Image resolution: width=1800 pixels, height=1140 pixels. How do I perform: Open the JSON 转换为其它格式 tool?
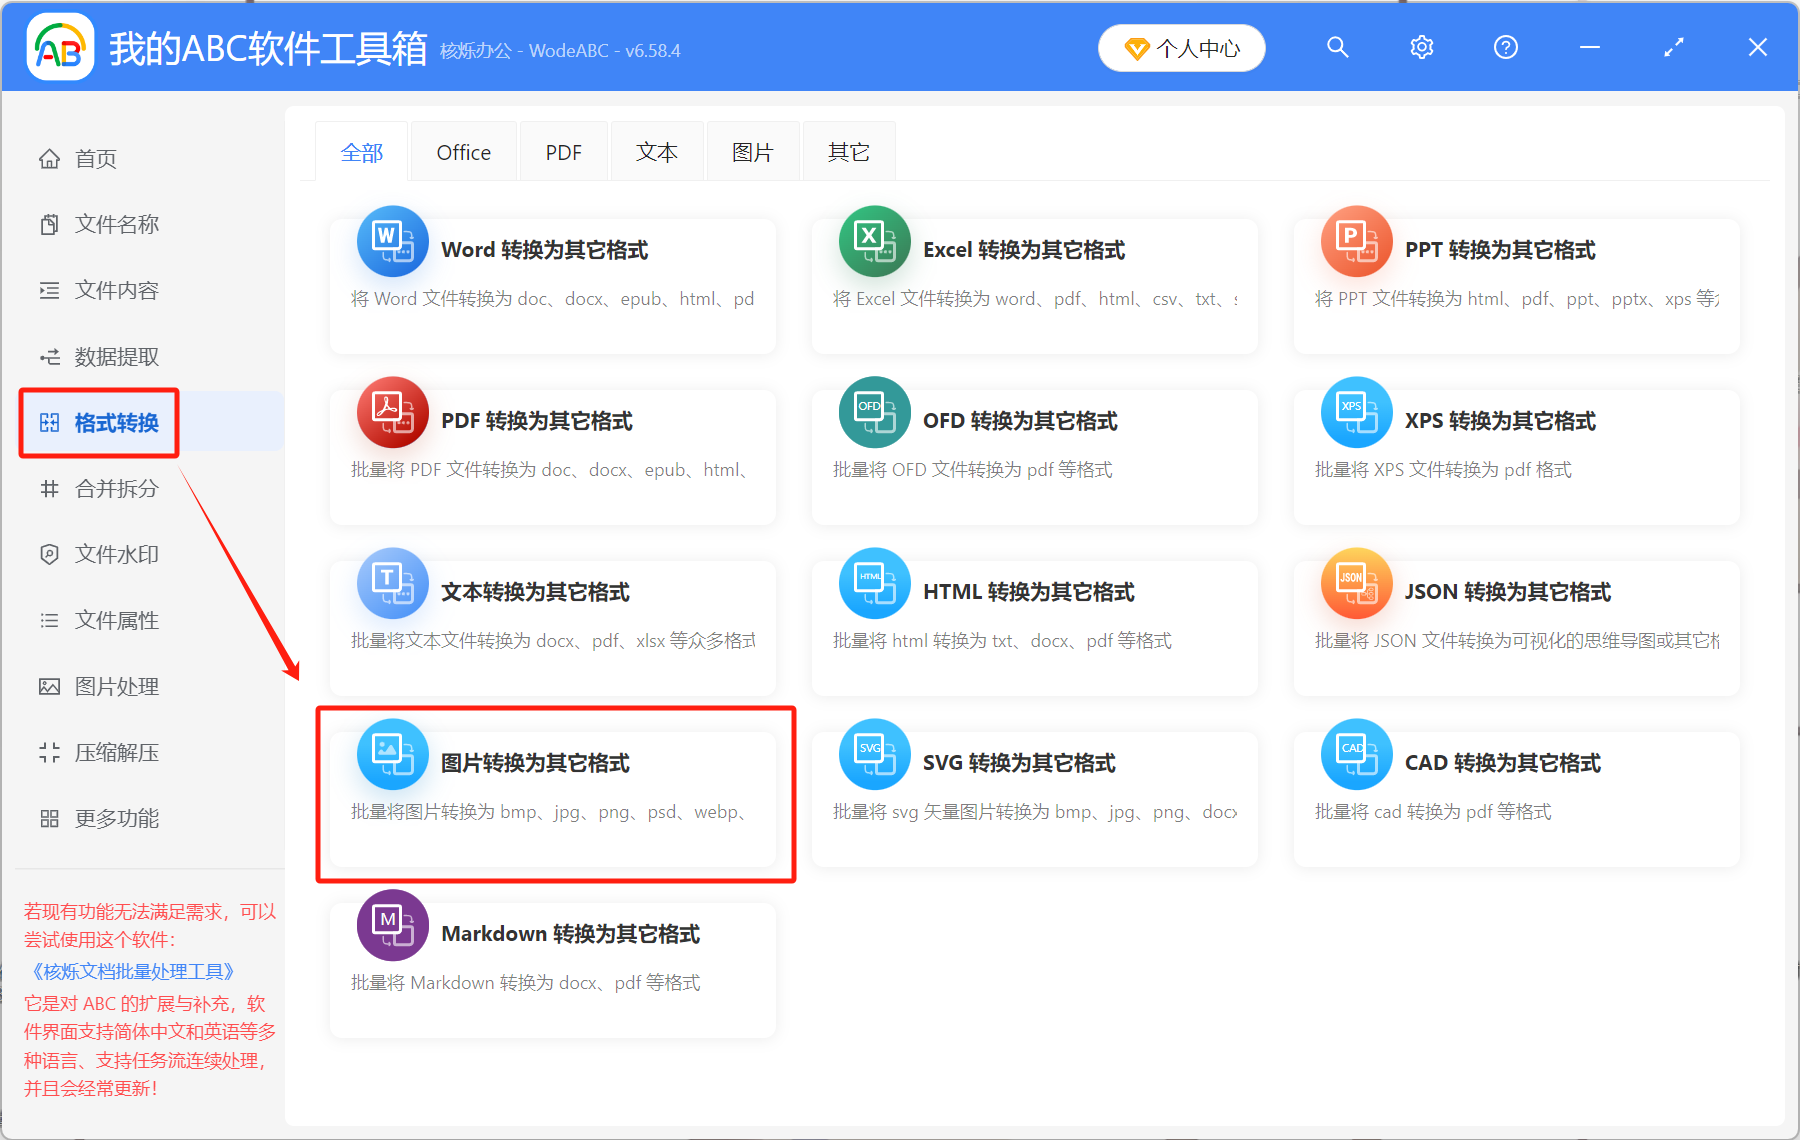pyautogui.click(x=1356, y=583)
